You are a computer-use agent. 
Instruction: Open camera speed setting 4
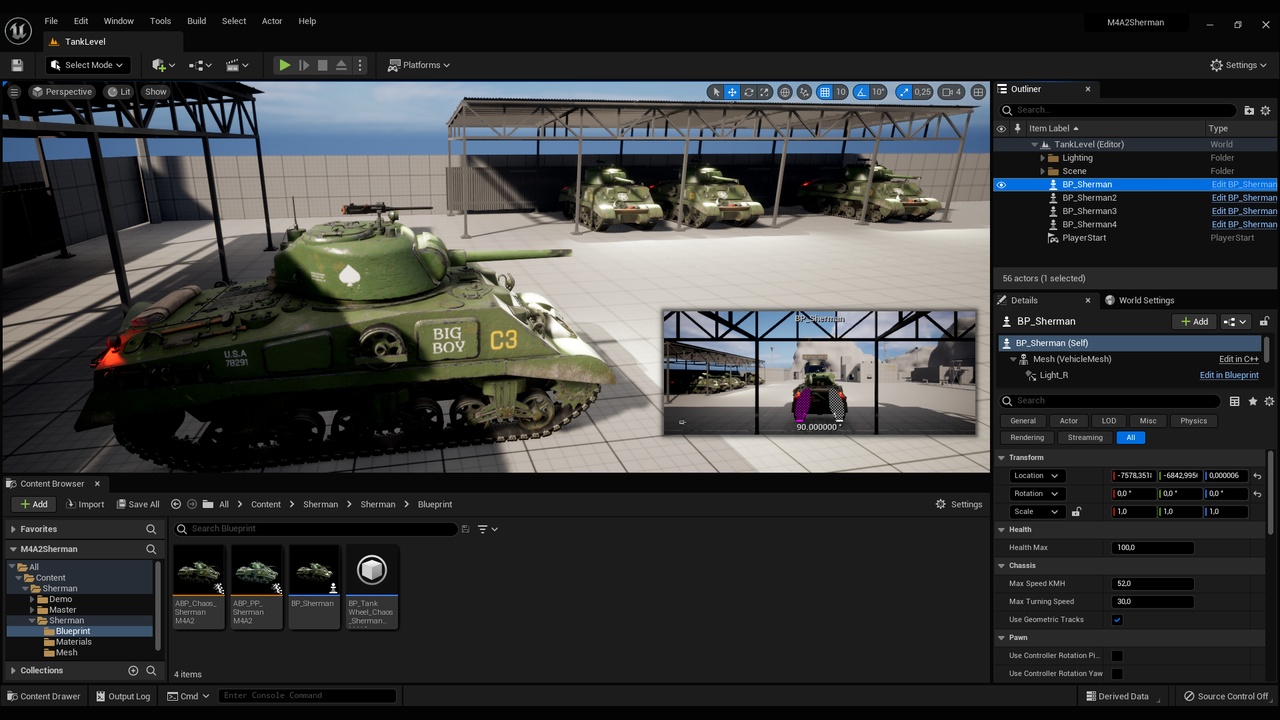point(952,92)
